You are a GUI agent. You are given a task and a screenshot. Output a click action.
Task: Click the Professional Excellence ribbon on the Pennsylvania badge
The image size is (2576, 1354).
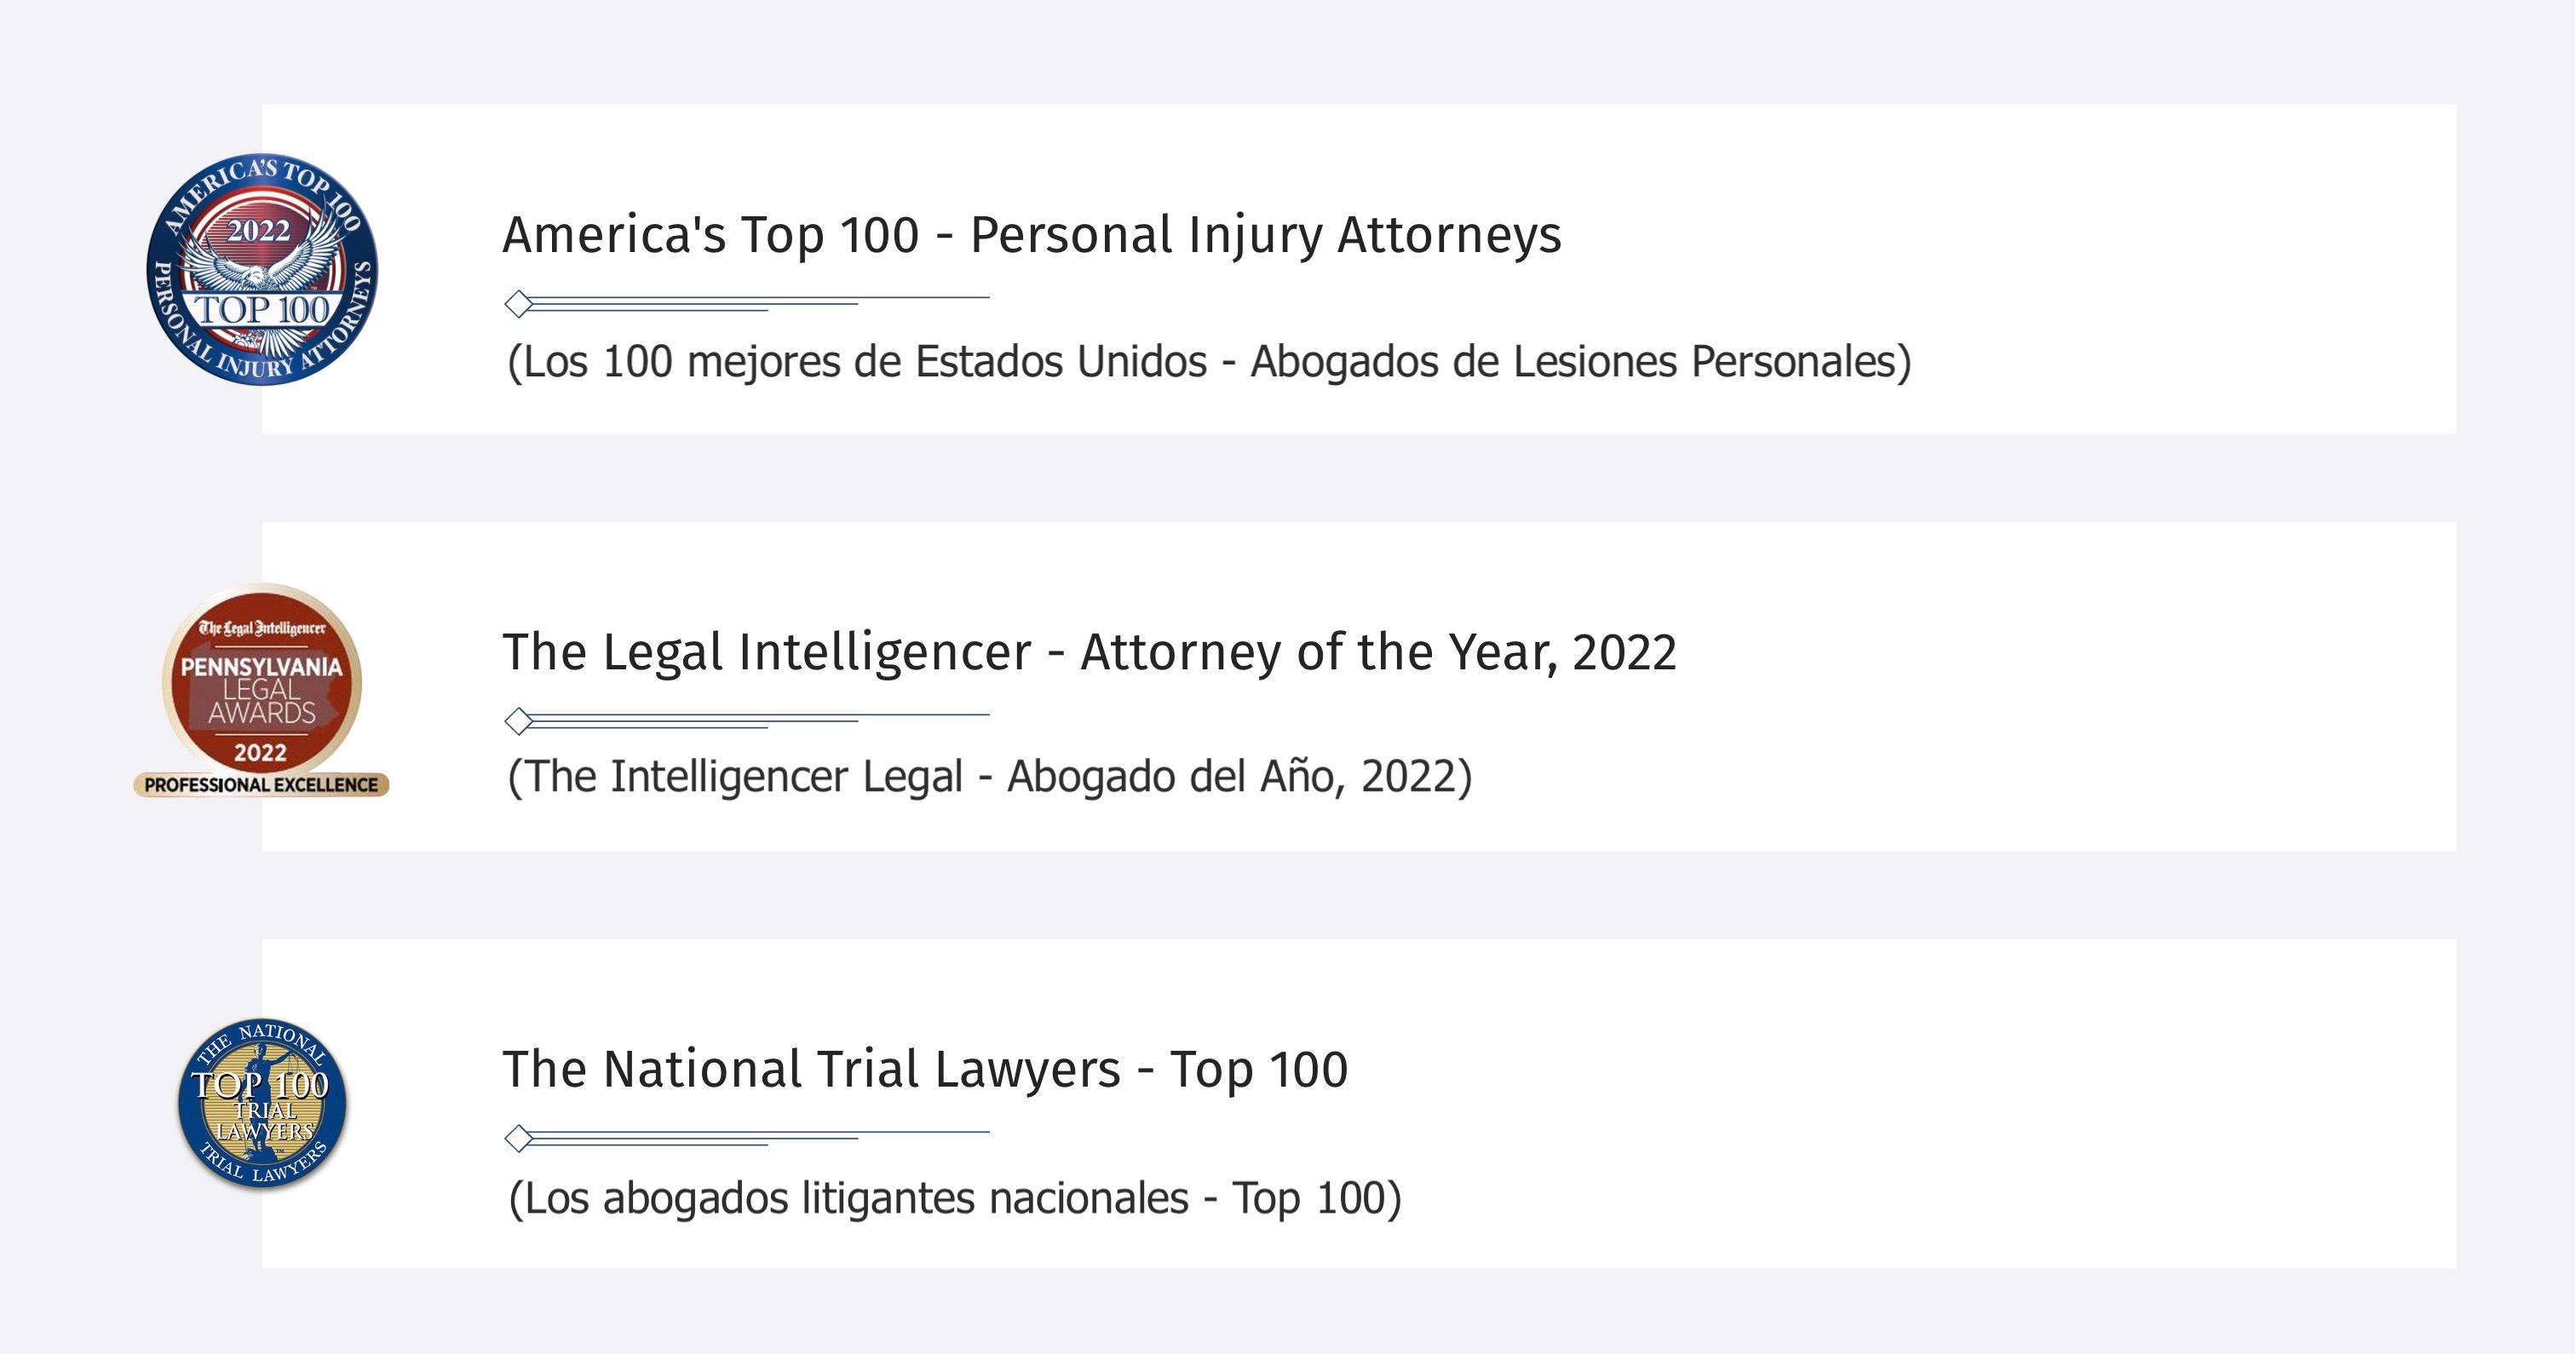[261, 785]
